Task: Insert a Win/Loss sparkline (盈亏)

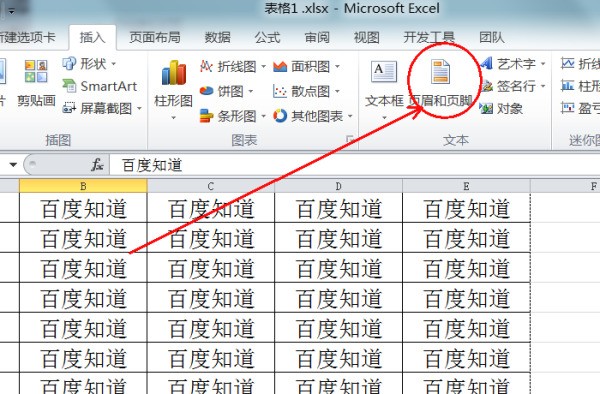Action: [x=580, y=109]
